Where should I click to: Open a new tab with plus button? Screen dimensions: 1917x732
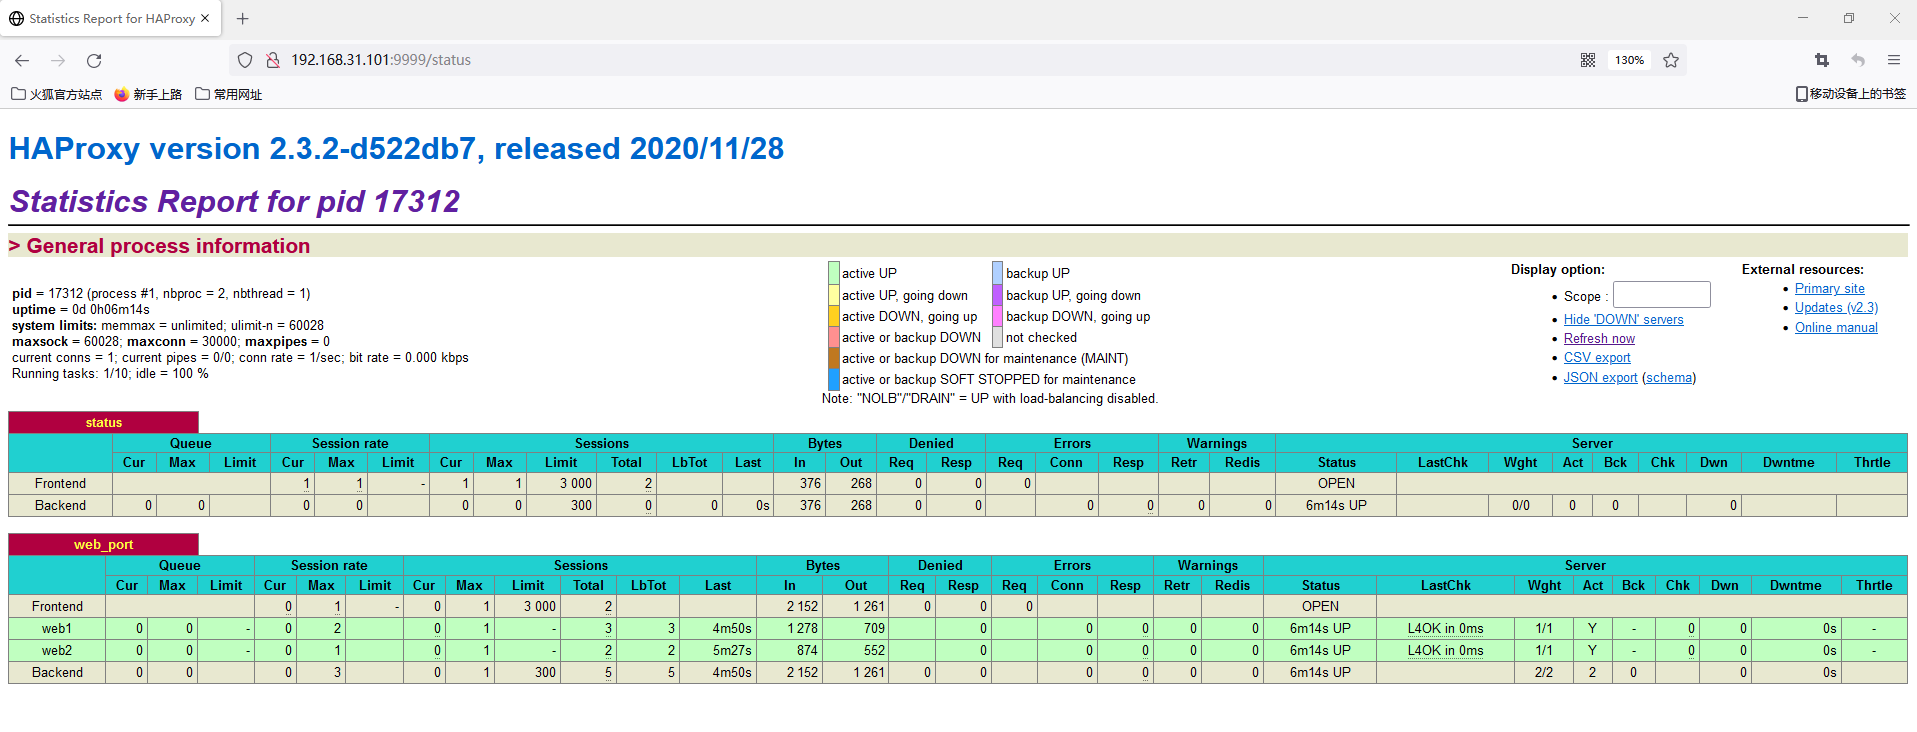[x=242, y=18]
